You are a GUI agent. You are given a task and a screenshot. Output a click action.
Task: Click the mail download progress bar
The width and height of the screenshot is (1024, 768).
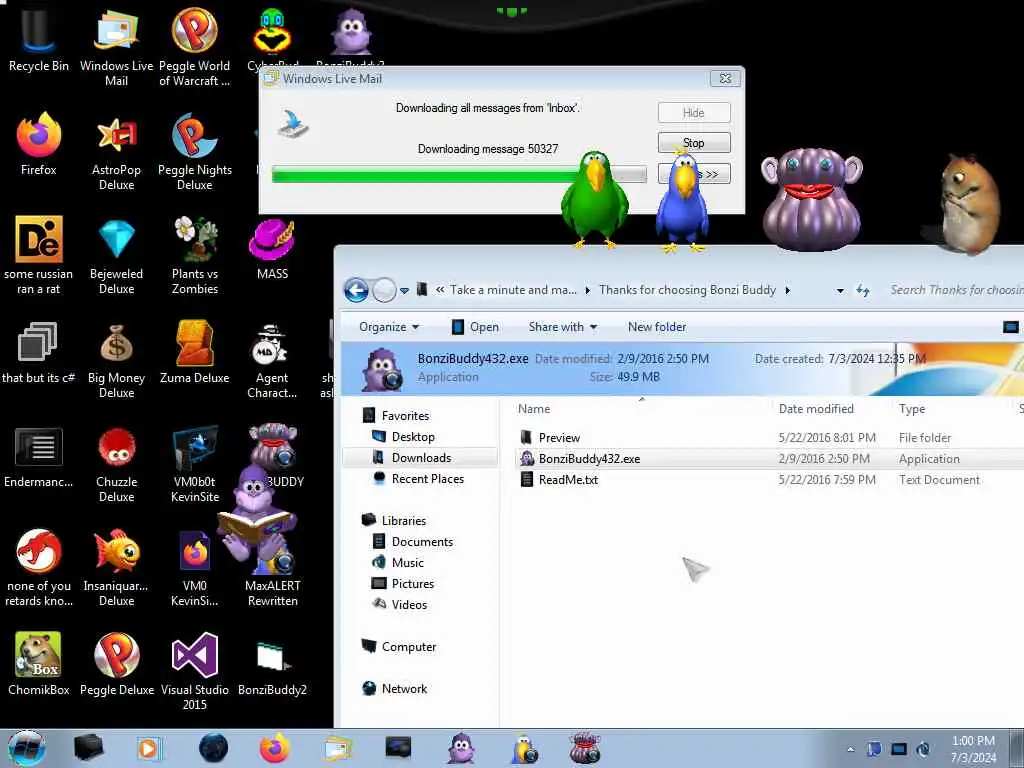[459, 174]
